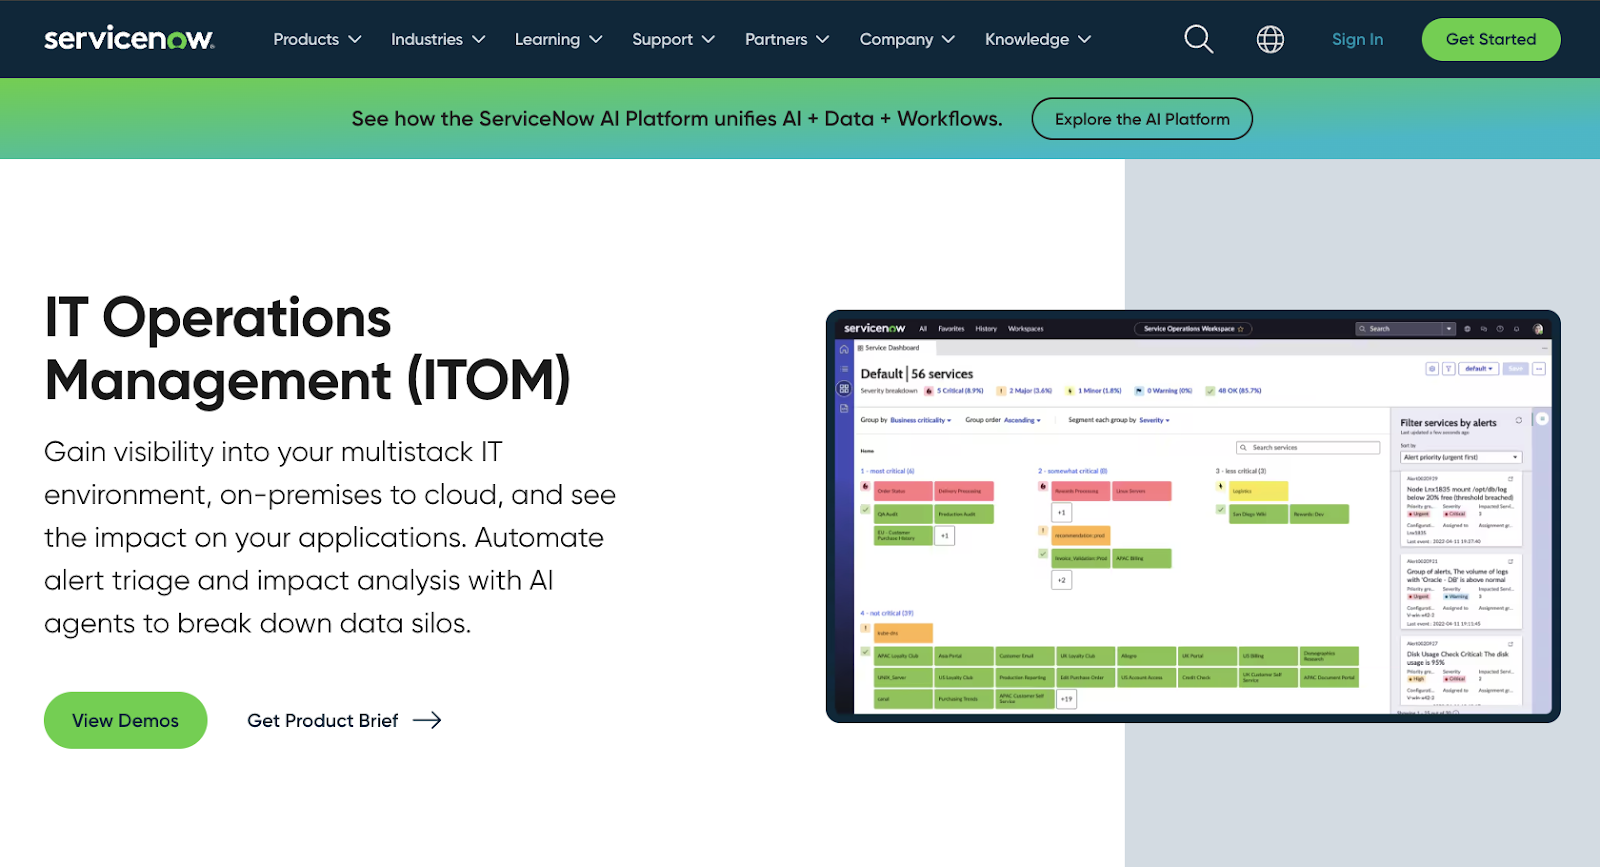Click refresh icon beside Filter services by alerts
Image resolution: width=1600 pixels, height=867 pixels.
click(x=1518, y=420)
